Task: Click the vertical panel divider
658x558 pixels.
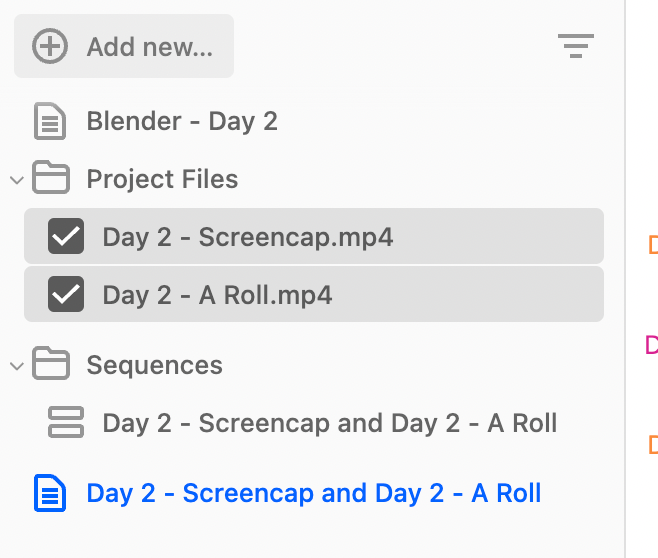Action: pyautogui.click(x=625, y=279)
